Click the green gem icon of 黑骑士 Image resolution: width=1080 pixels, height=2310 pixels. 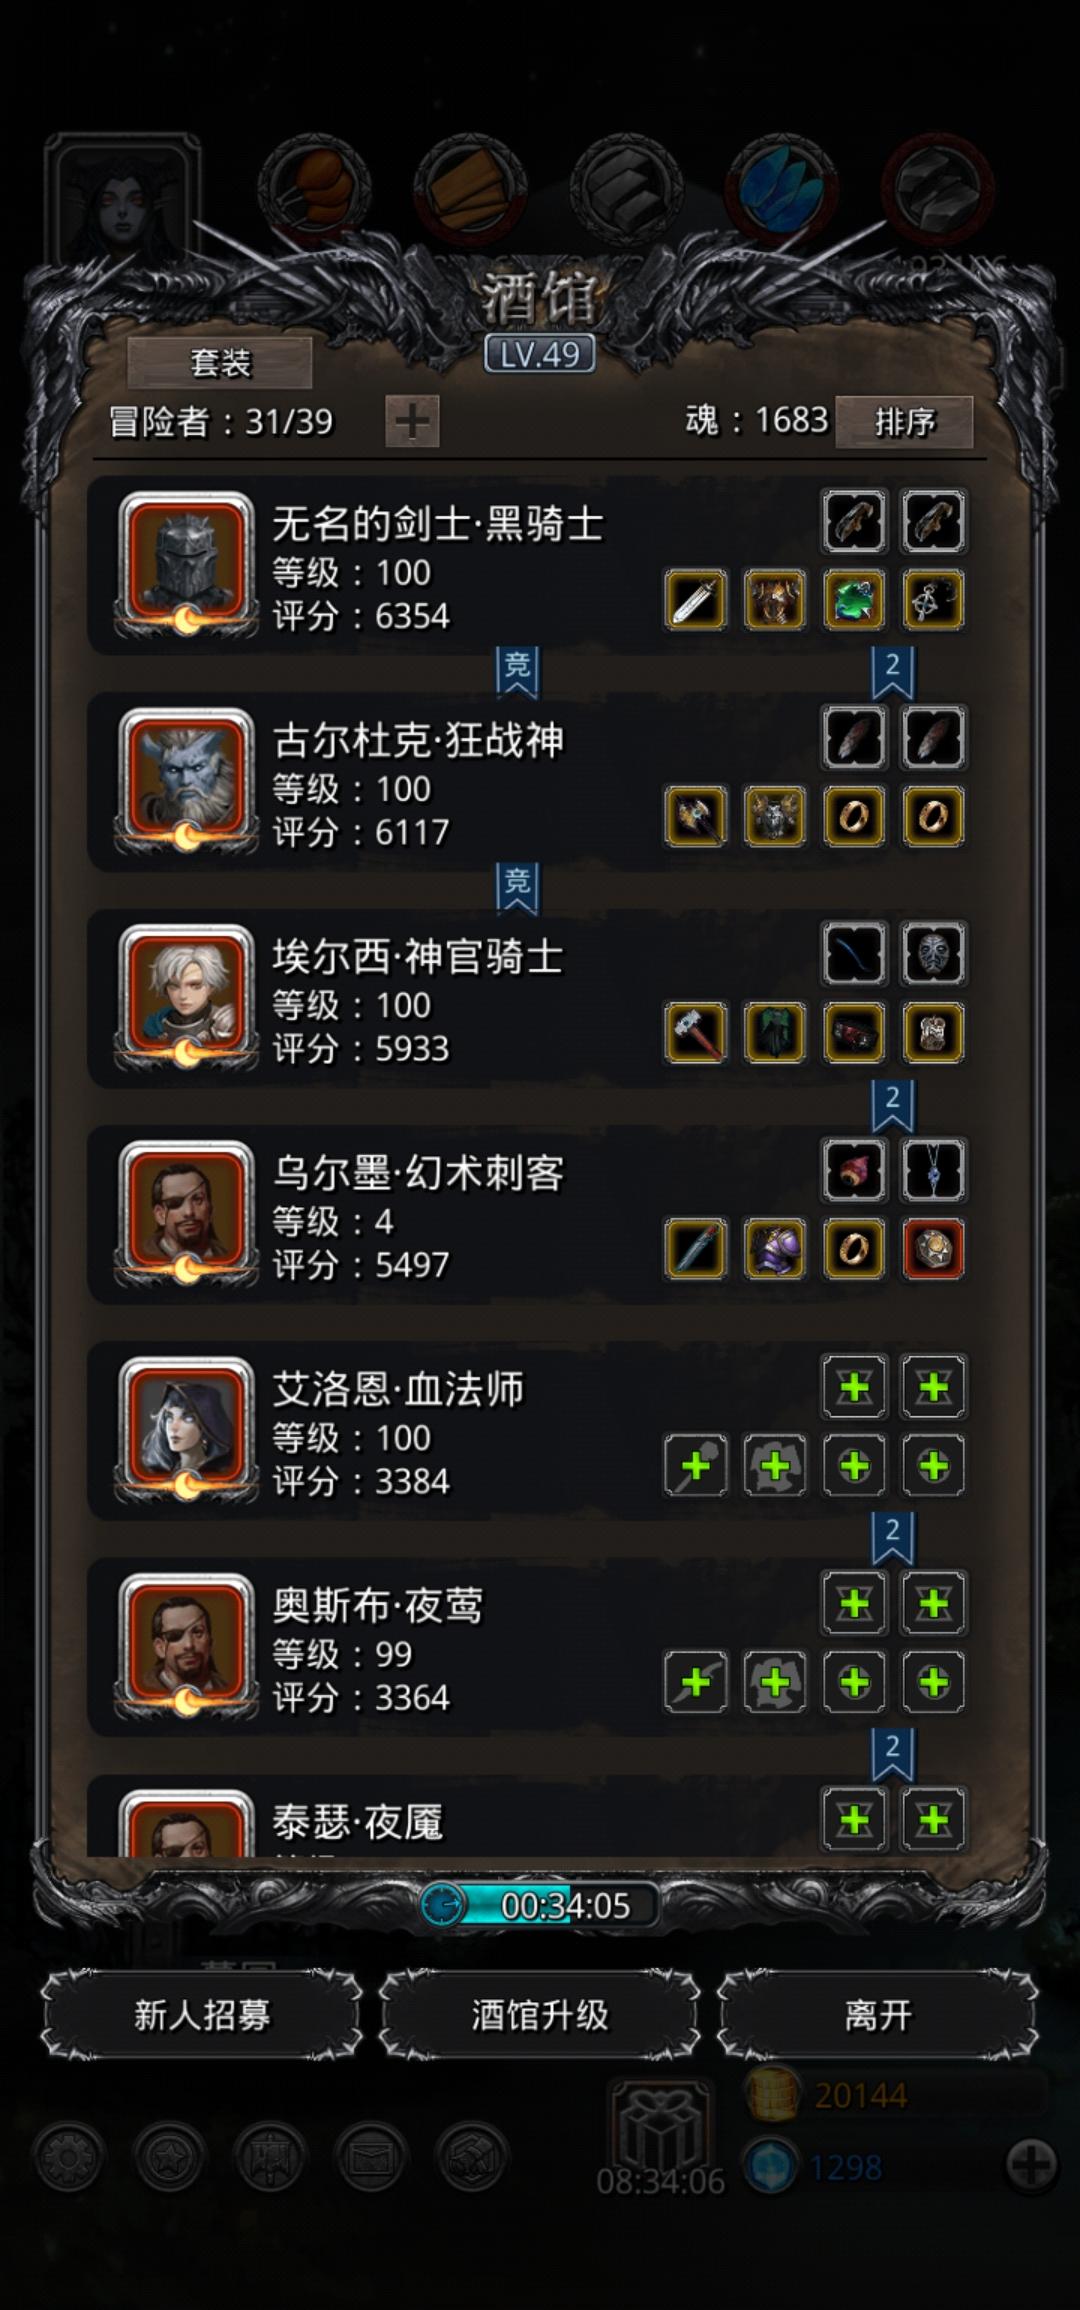854,600
